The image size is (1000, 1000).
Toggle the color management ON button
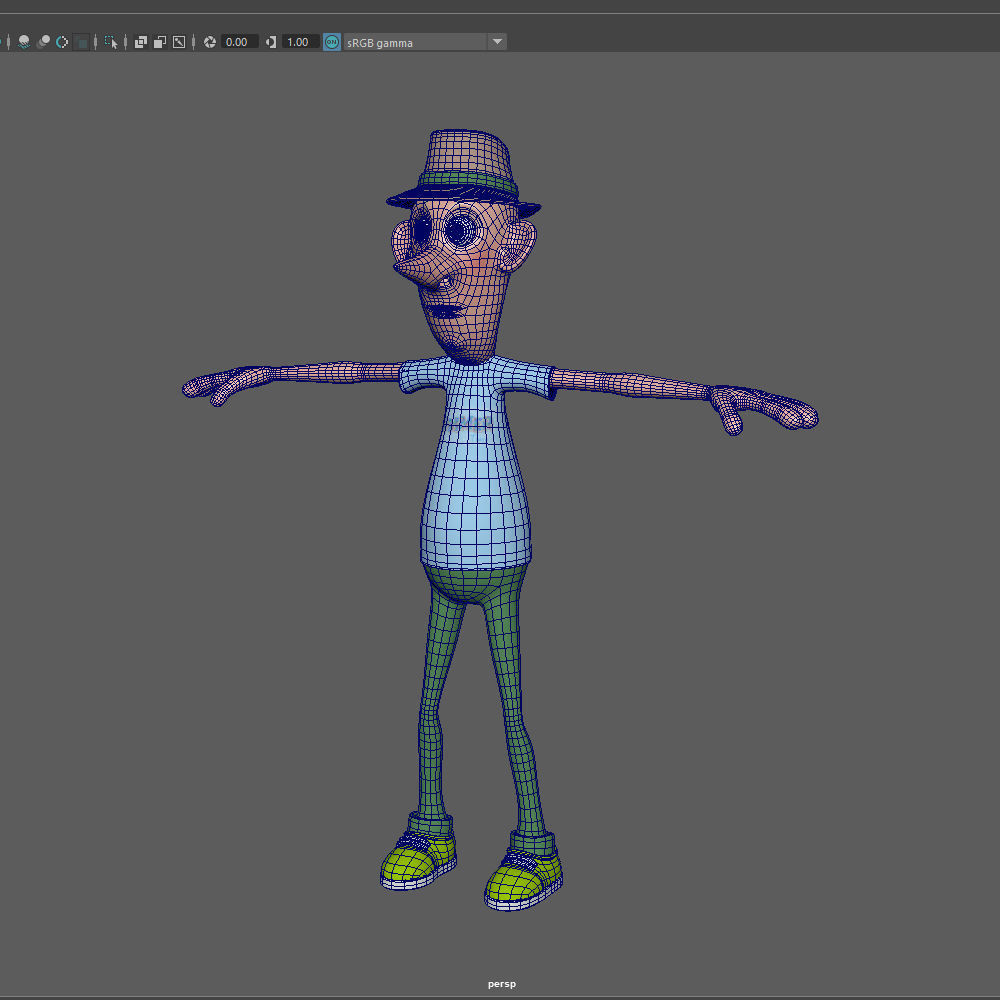pyautogui.click(x=332, y=42)
